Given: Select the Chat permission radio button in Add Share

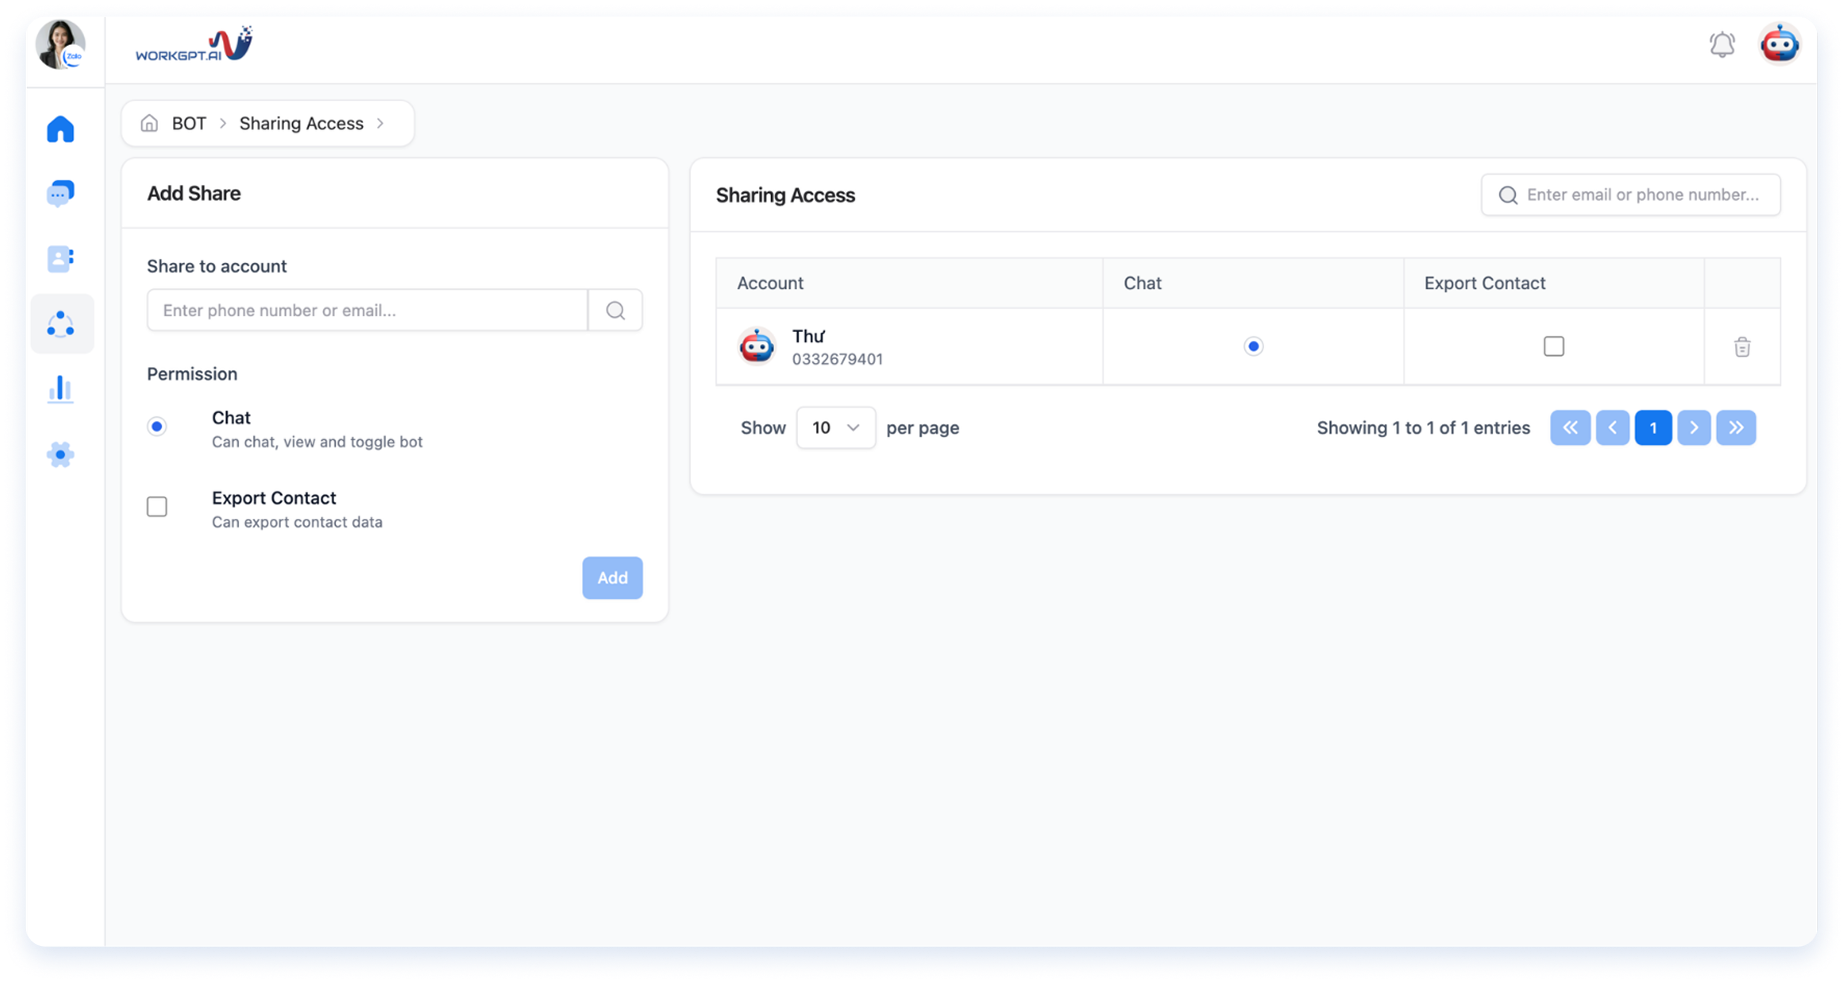Looking at the screenshot, I should pyautogui.click(x=157, y=427).
